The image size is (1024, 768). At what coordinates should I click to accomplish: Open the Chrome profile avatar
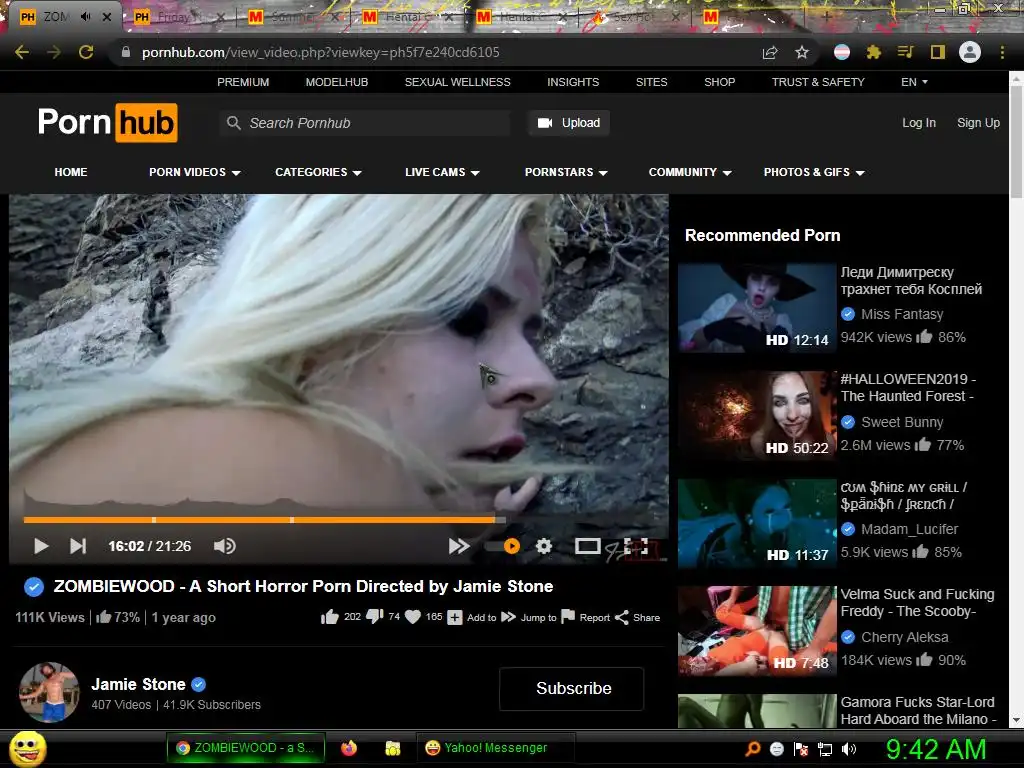point(970,52)
